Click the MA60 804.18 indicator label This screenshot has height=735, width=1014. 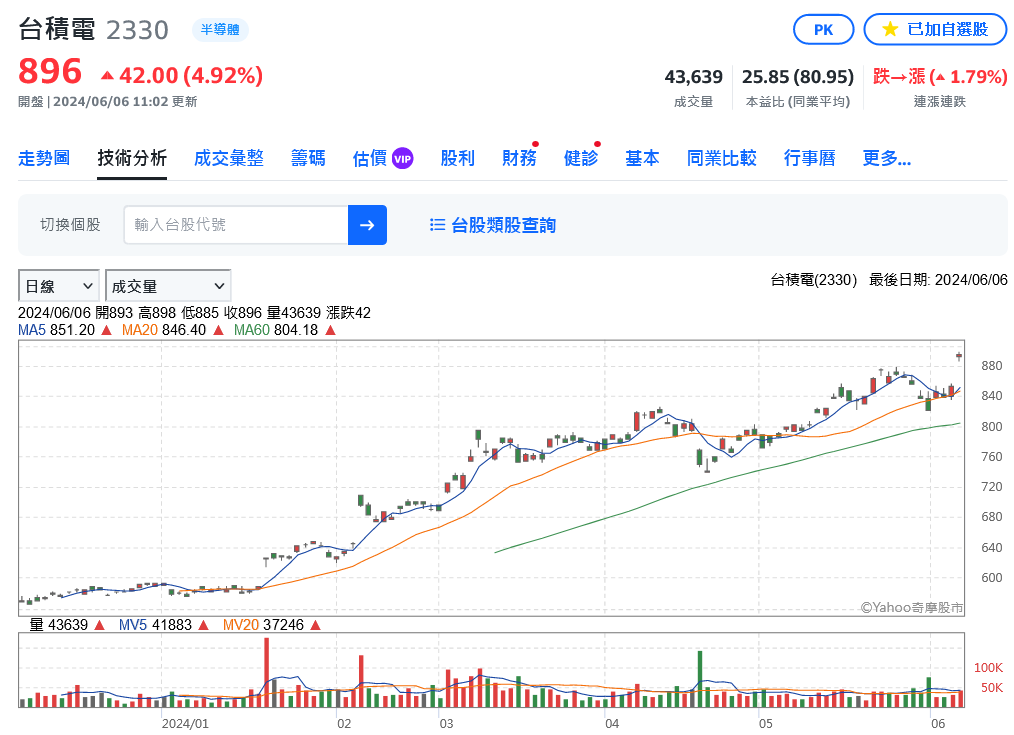click(285, 330)
